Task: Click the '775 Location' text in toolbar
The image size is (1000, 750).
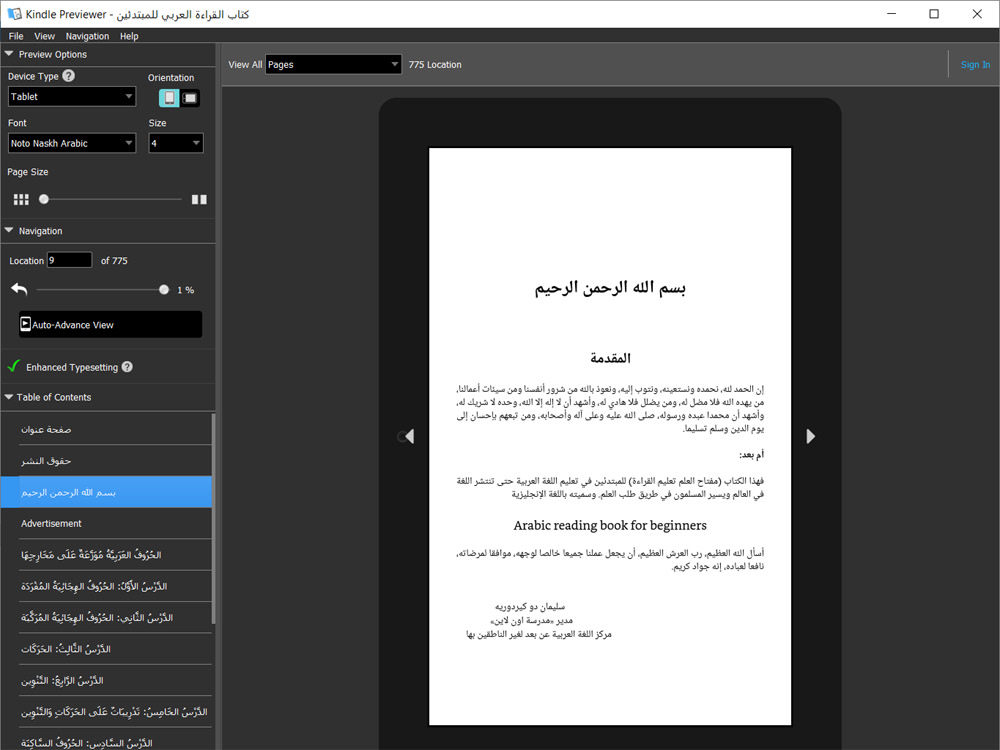Action: tap(435, 64)
